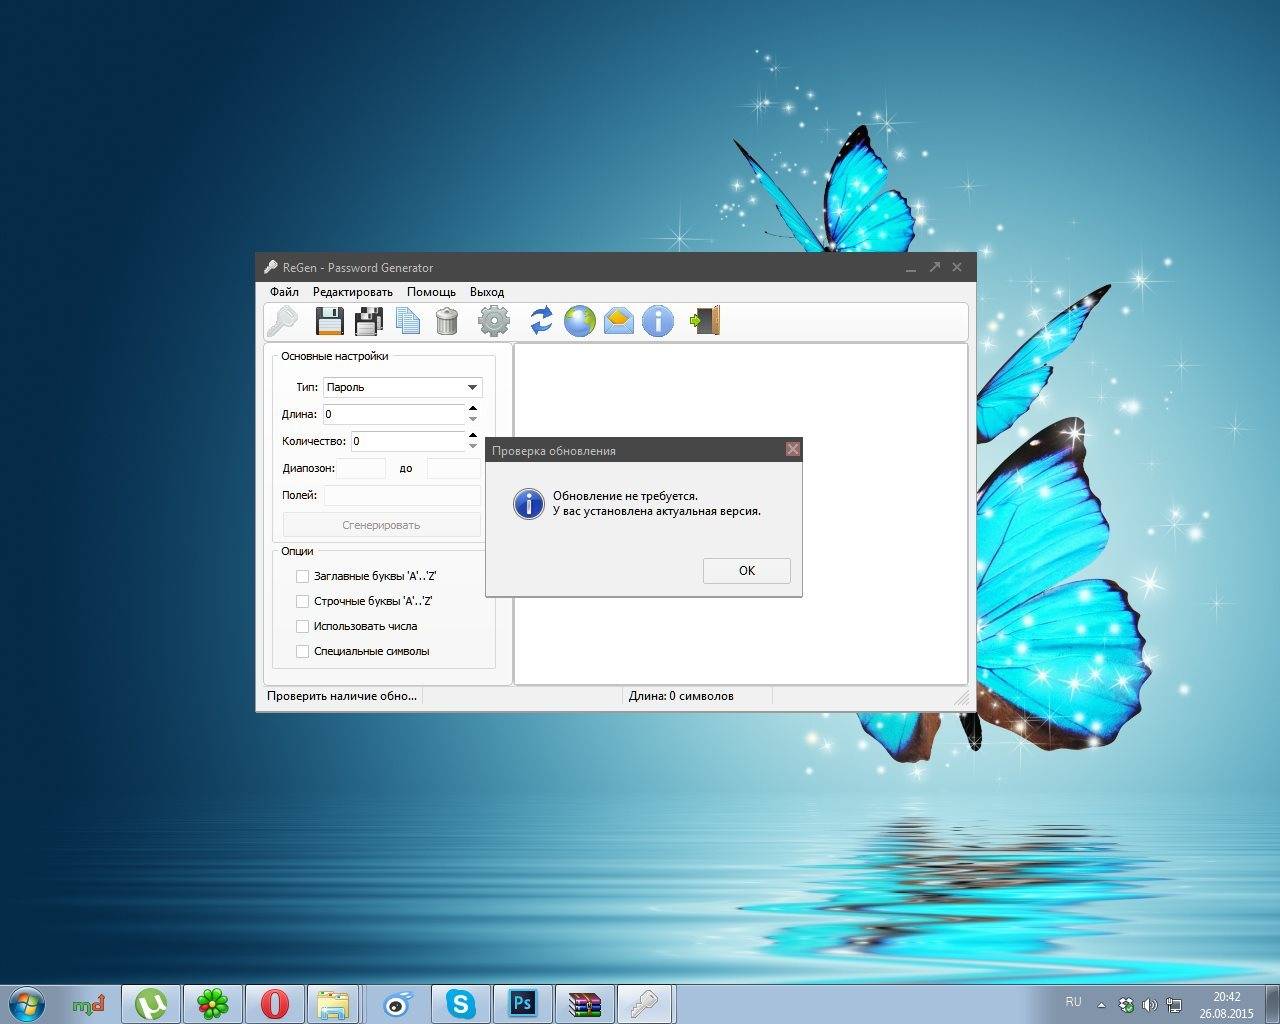Open Photoshop from the taskbar
1280x1024 pixels.
[522, 1004]
